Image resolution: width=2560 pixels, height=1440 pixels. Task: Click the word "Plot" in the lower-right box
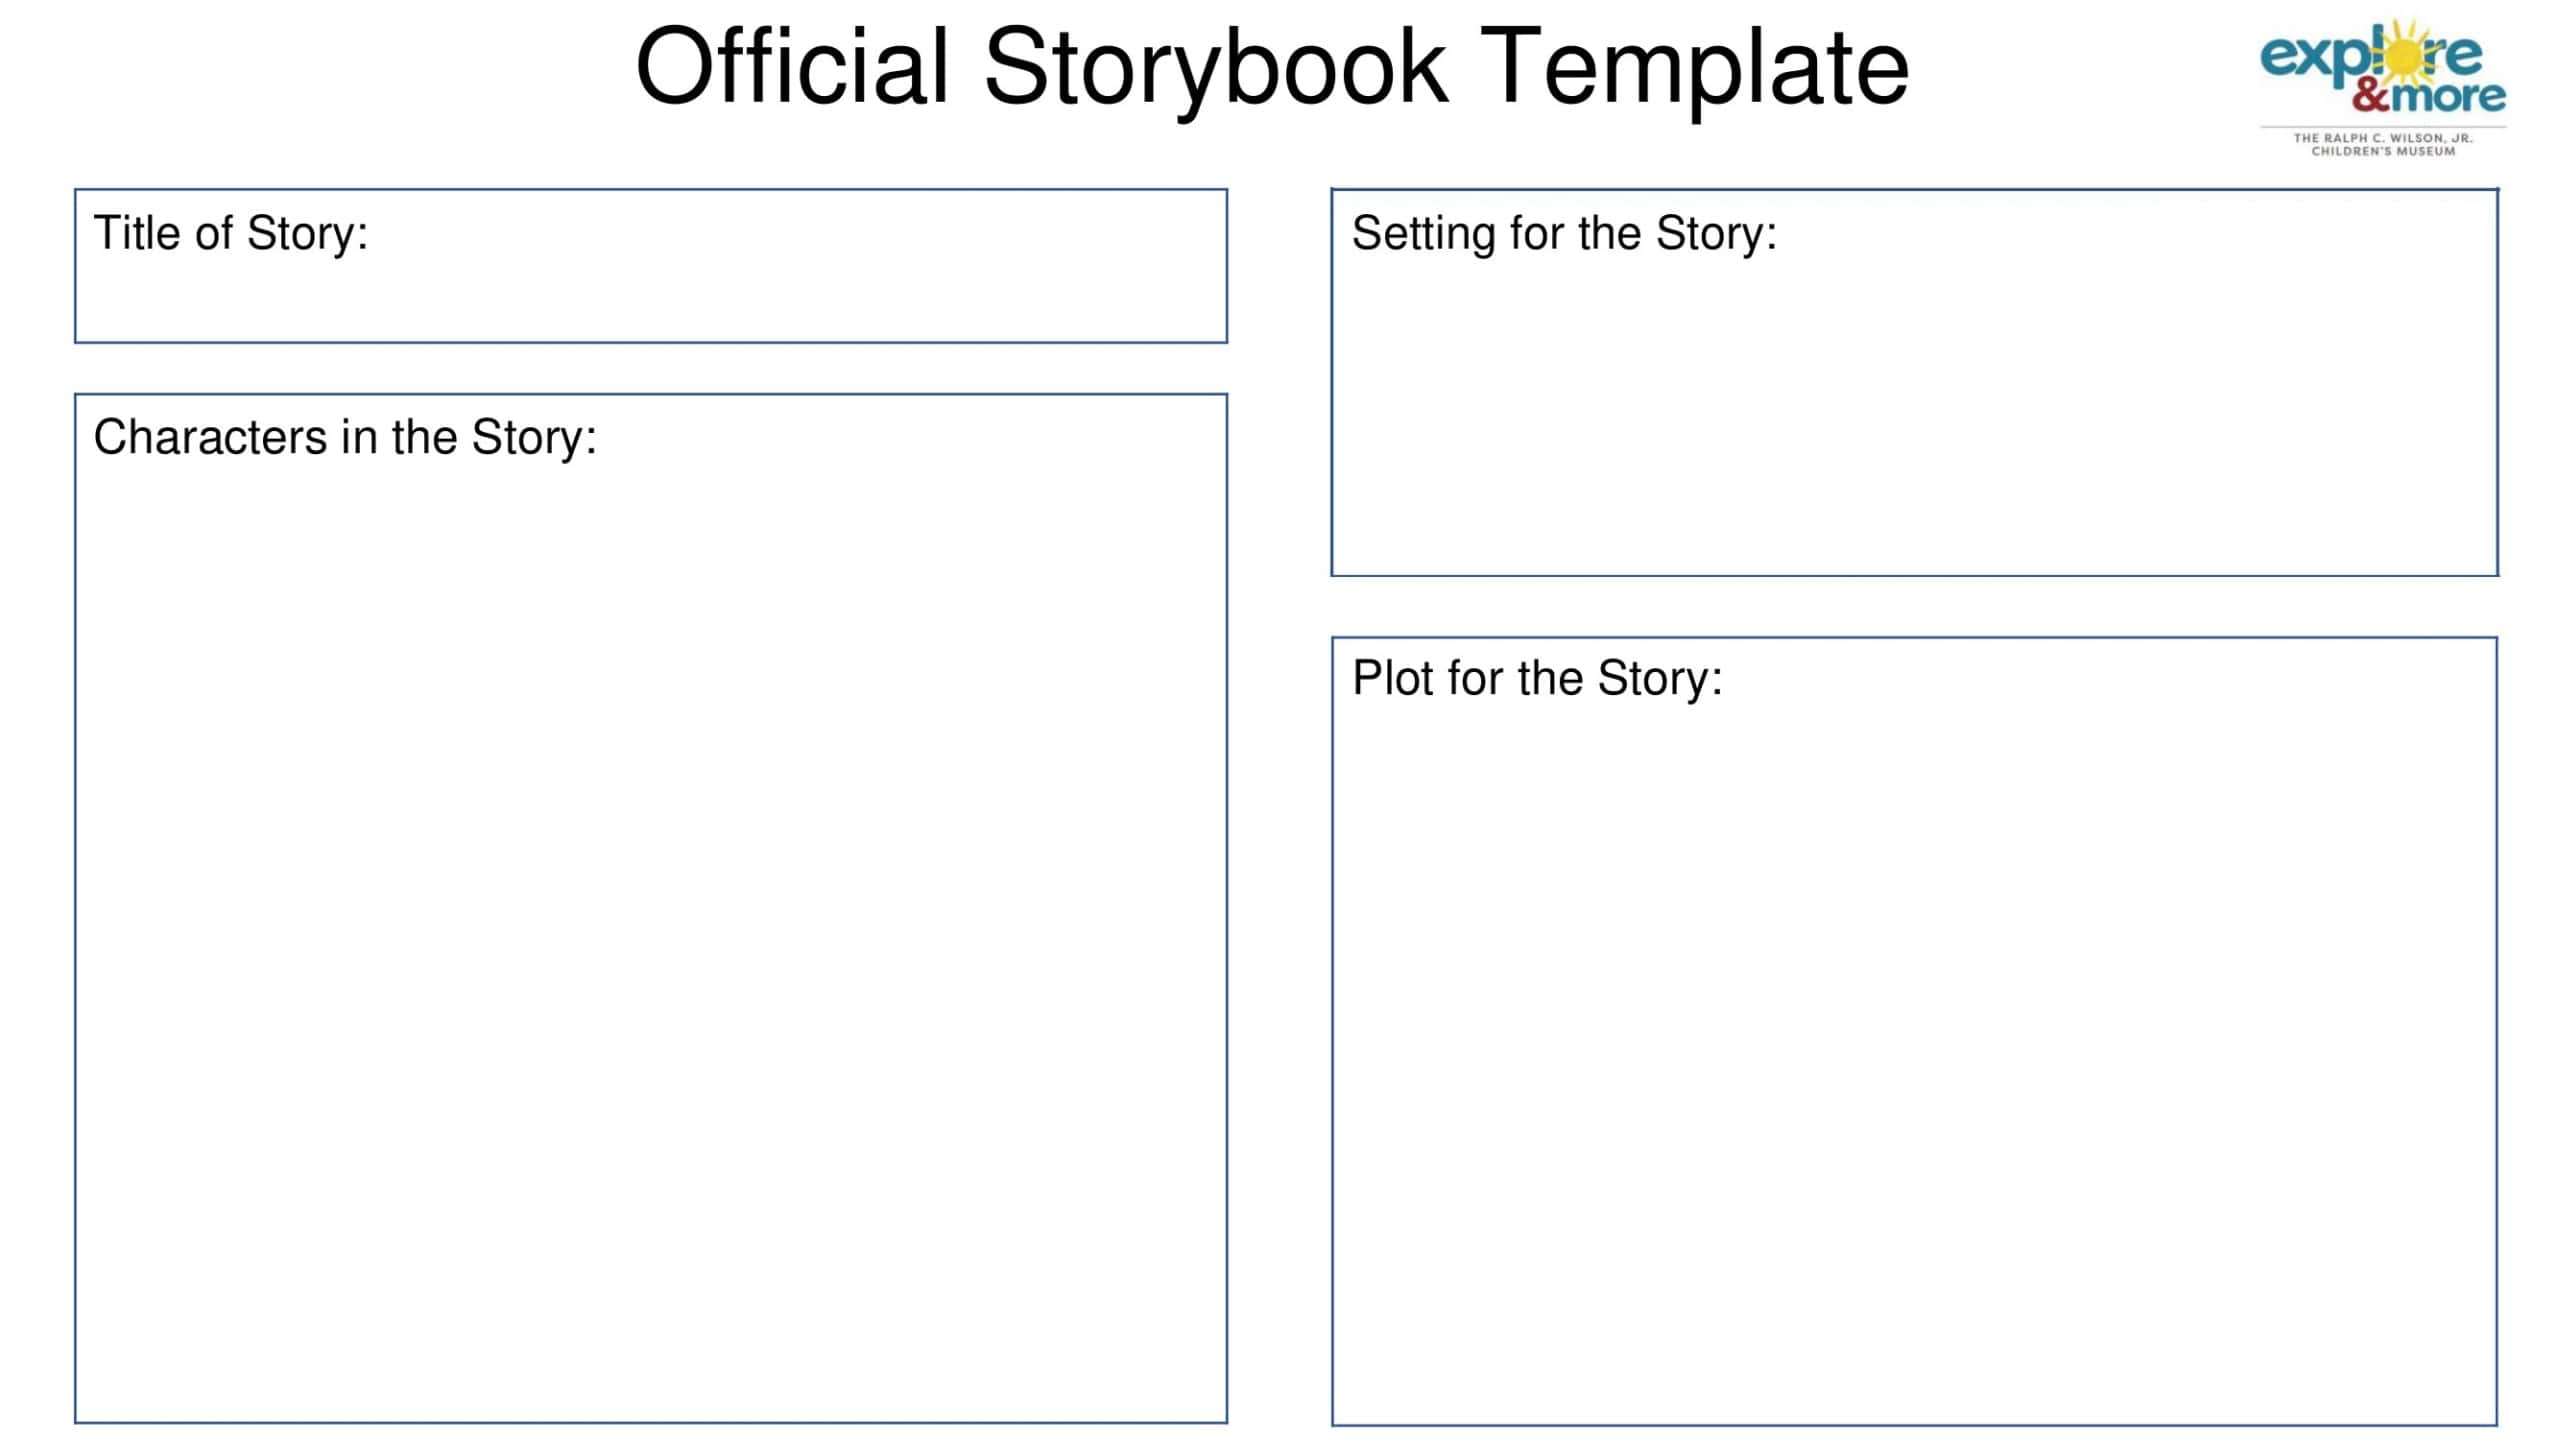[1394, 679]
